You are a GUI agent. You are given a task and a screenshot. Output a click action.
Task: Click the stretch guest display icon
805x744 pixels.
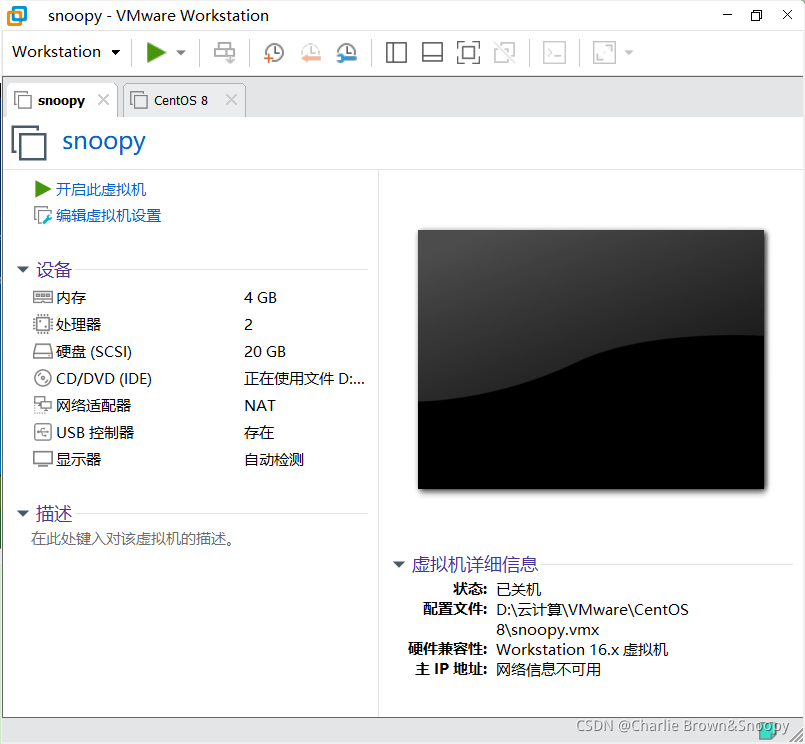pos(604,52)
